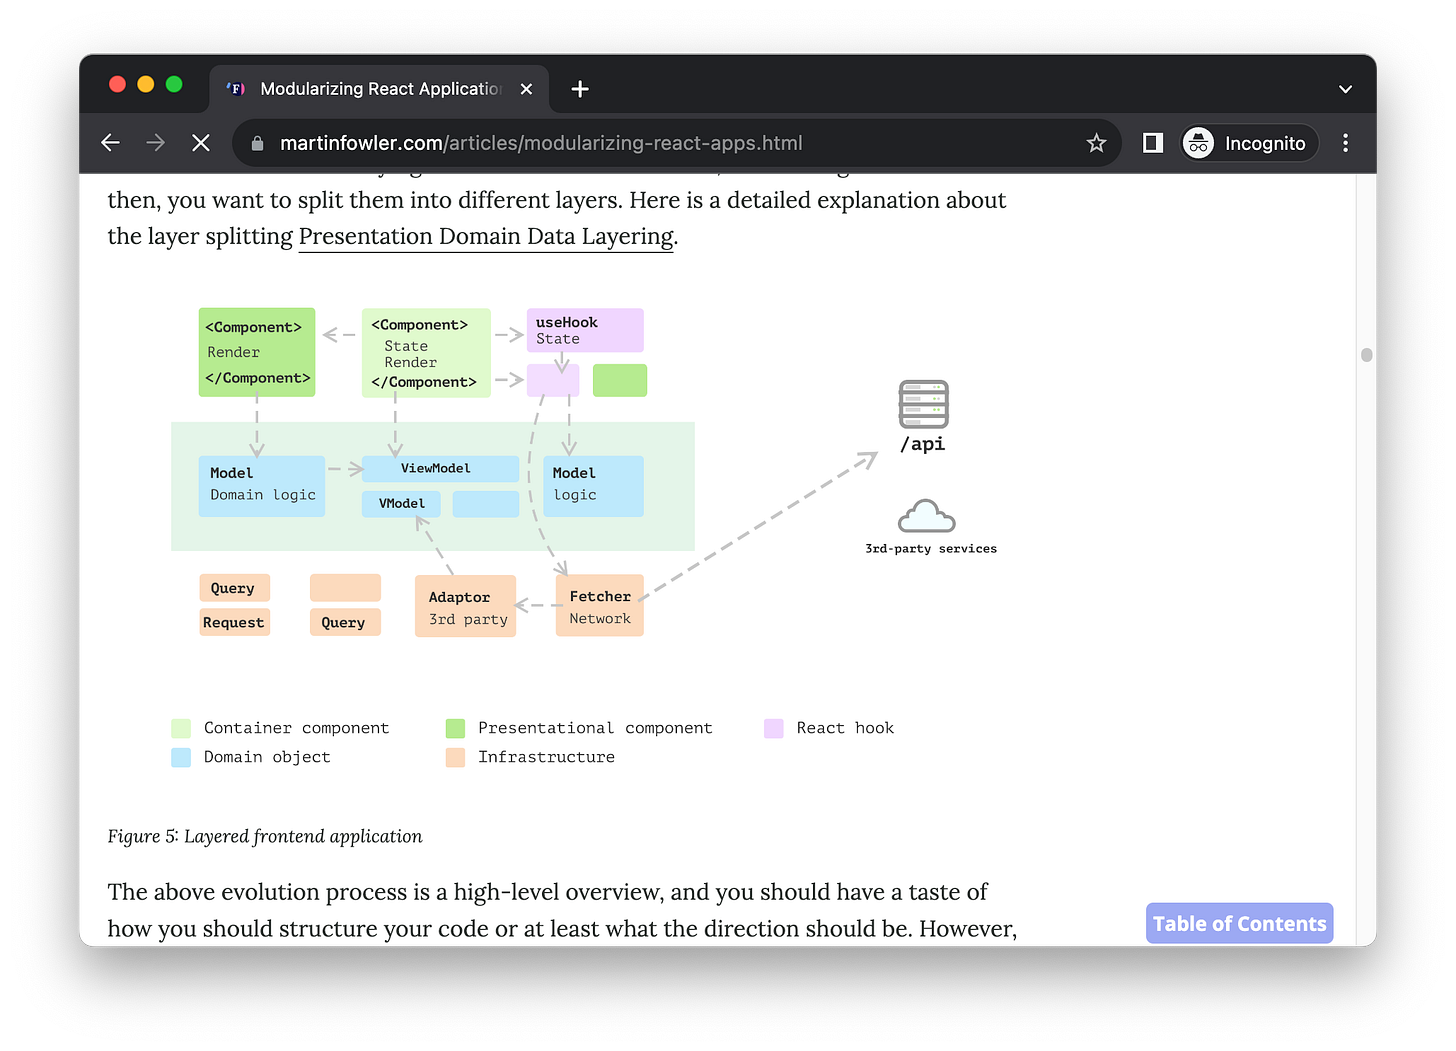Open the Chrome three-dot menu
Screen dimensions: 1456x1051
tap(1346, 143)
